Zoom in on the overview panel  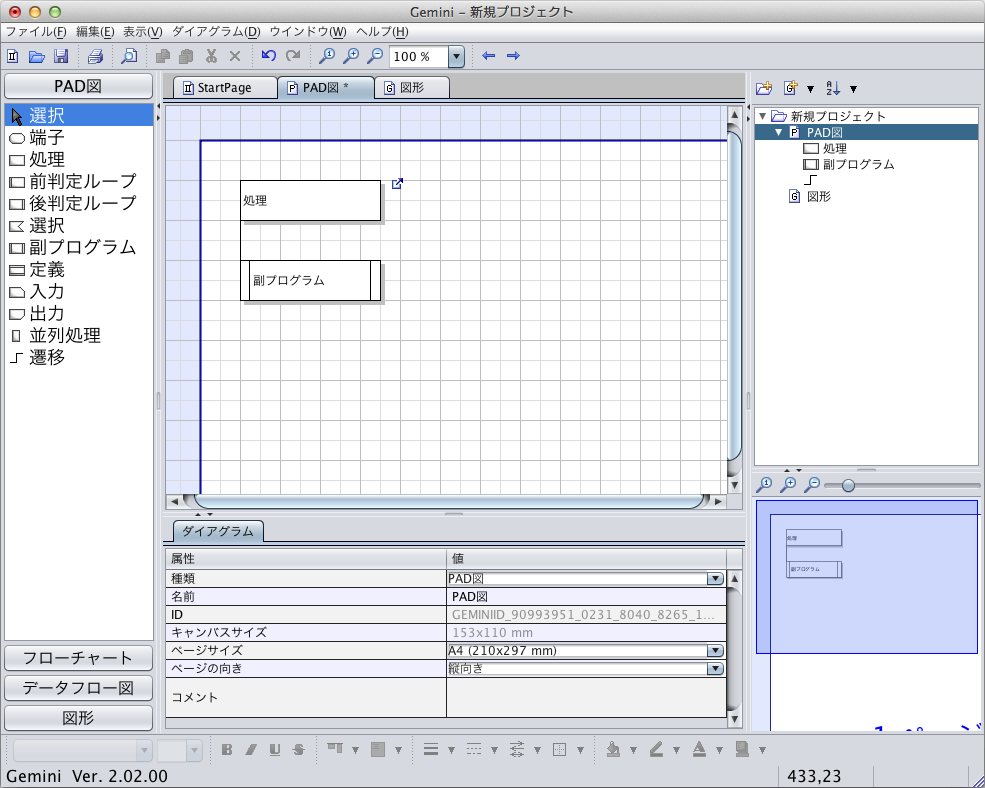(788, 484)
